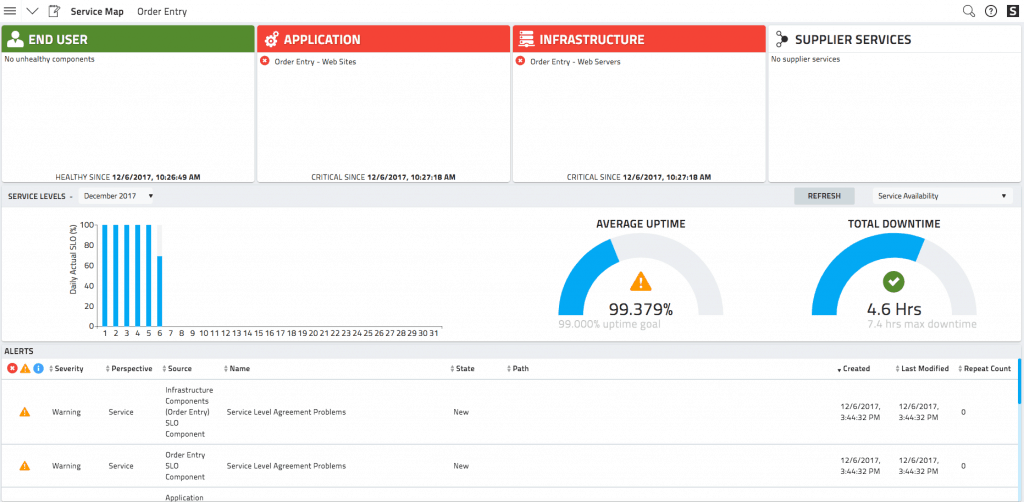Select the Order Entry breadcrumb
Image resolution: width=1024 pixels, height=502 pixels.
point(162,12)
